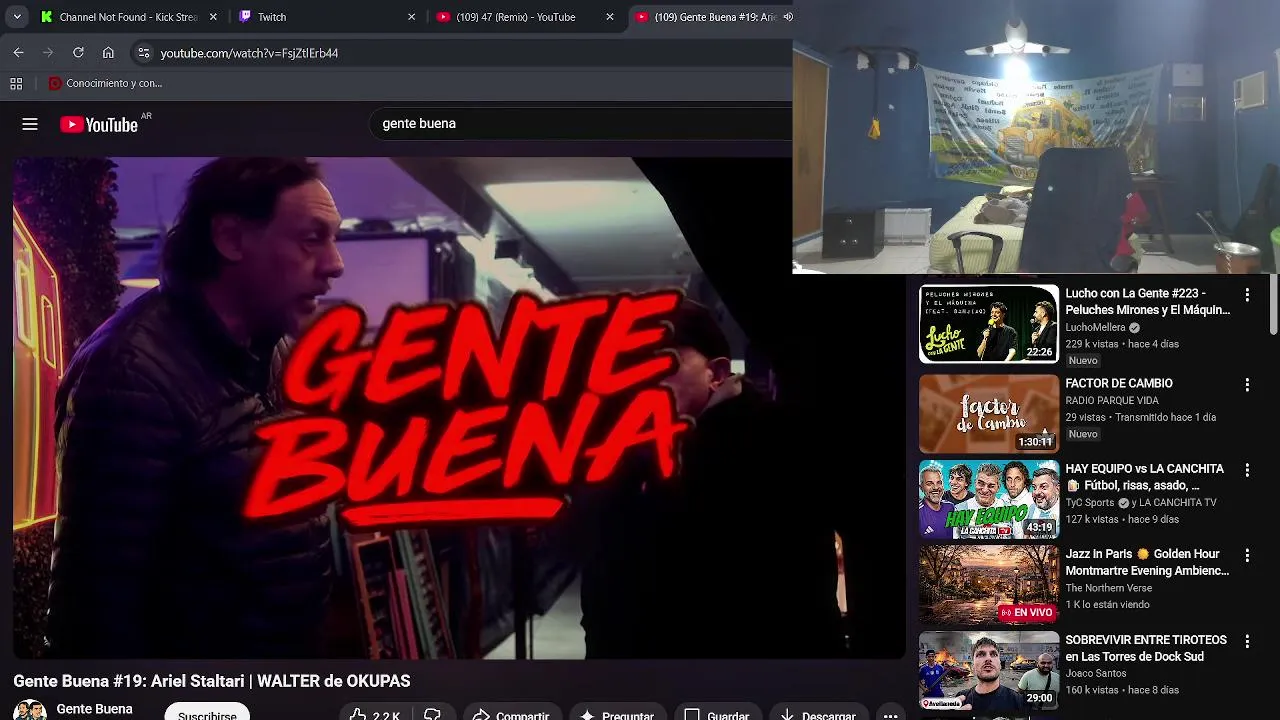Click the RADIO PARQUE VIDA channel name
The width and height of the screenshot is (1280, 720).
(1112, 400)
